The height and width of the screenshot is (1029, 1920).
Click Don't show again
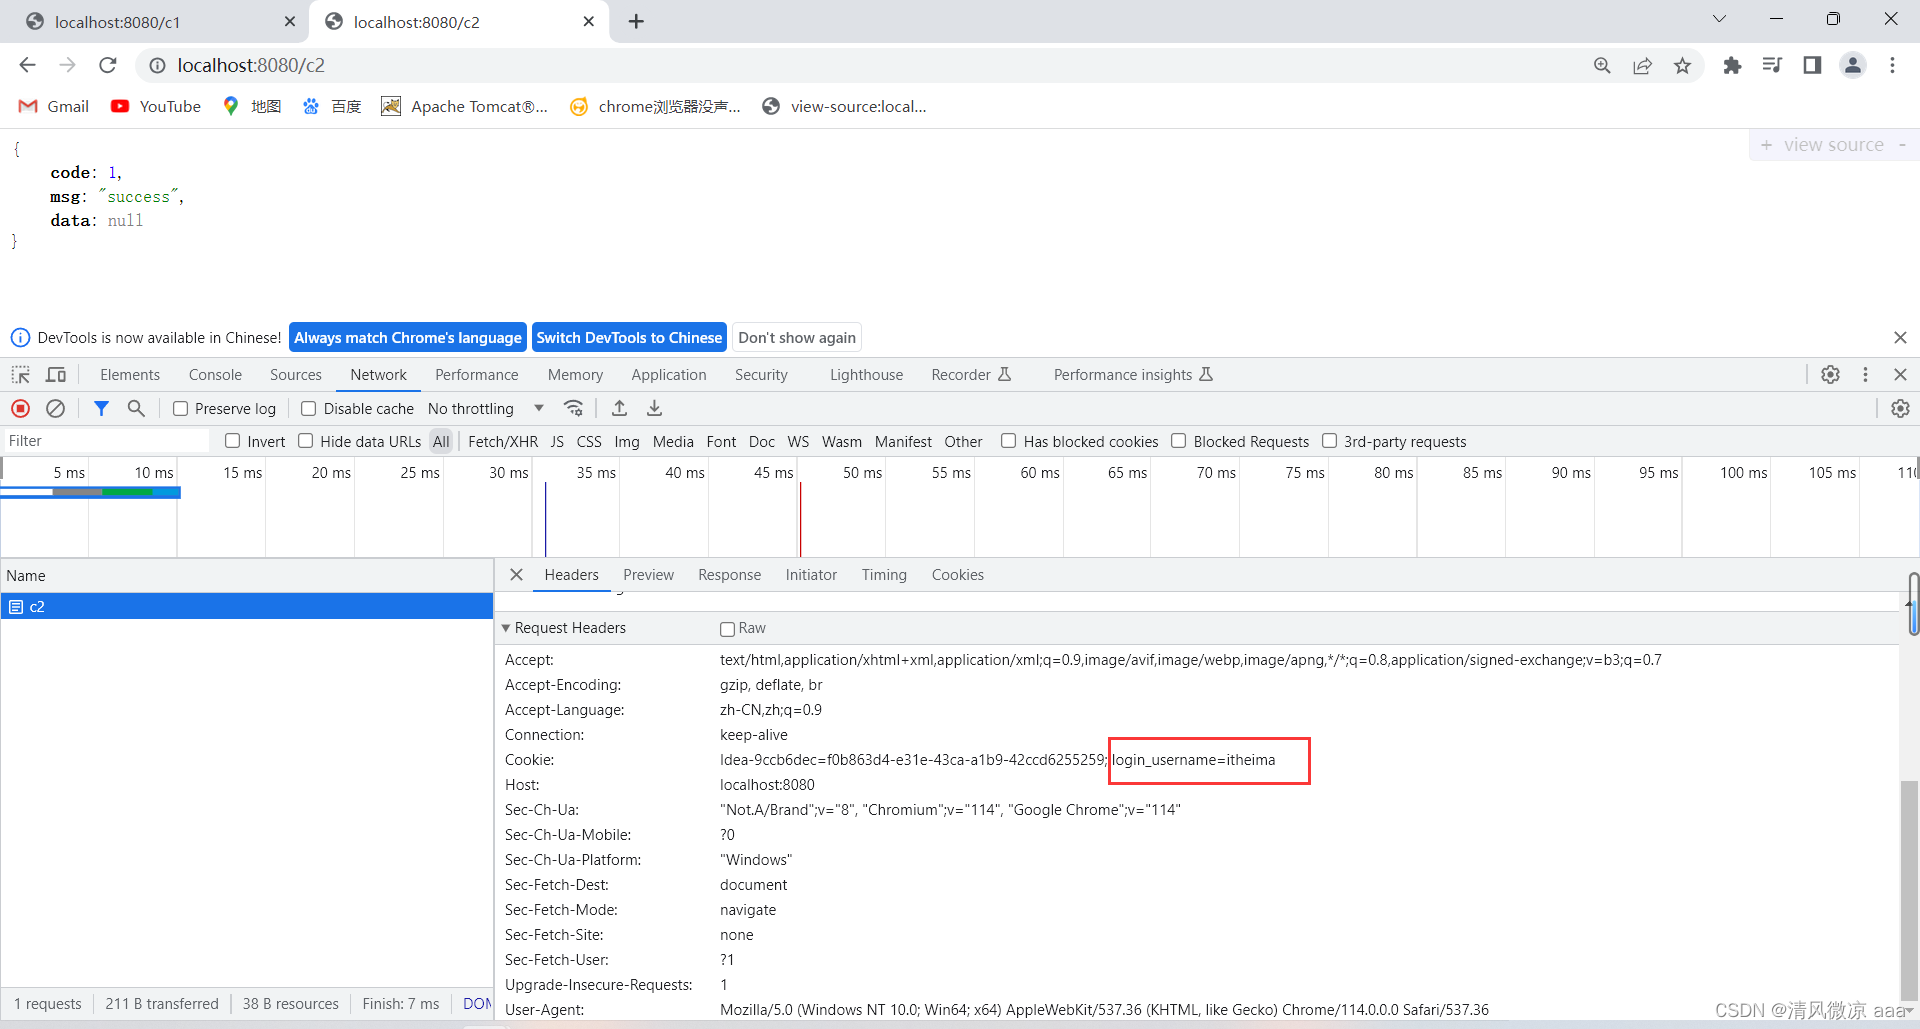pyautogui.click(x=797, y=338)
